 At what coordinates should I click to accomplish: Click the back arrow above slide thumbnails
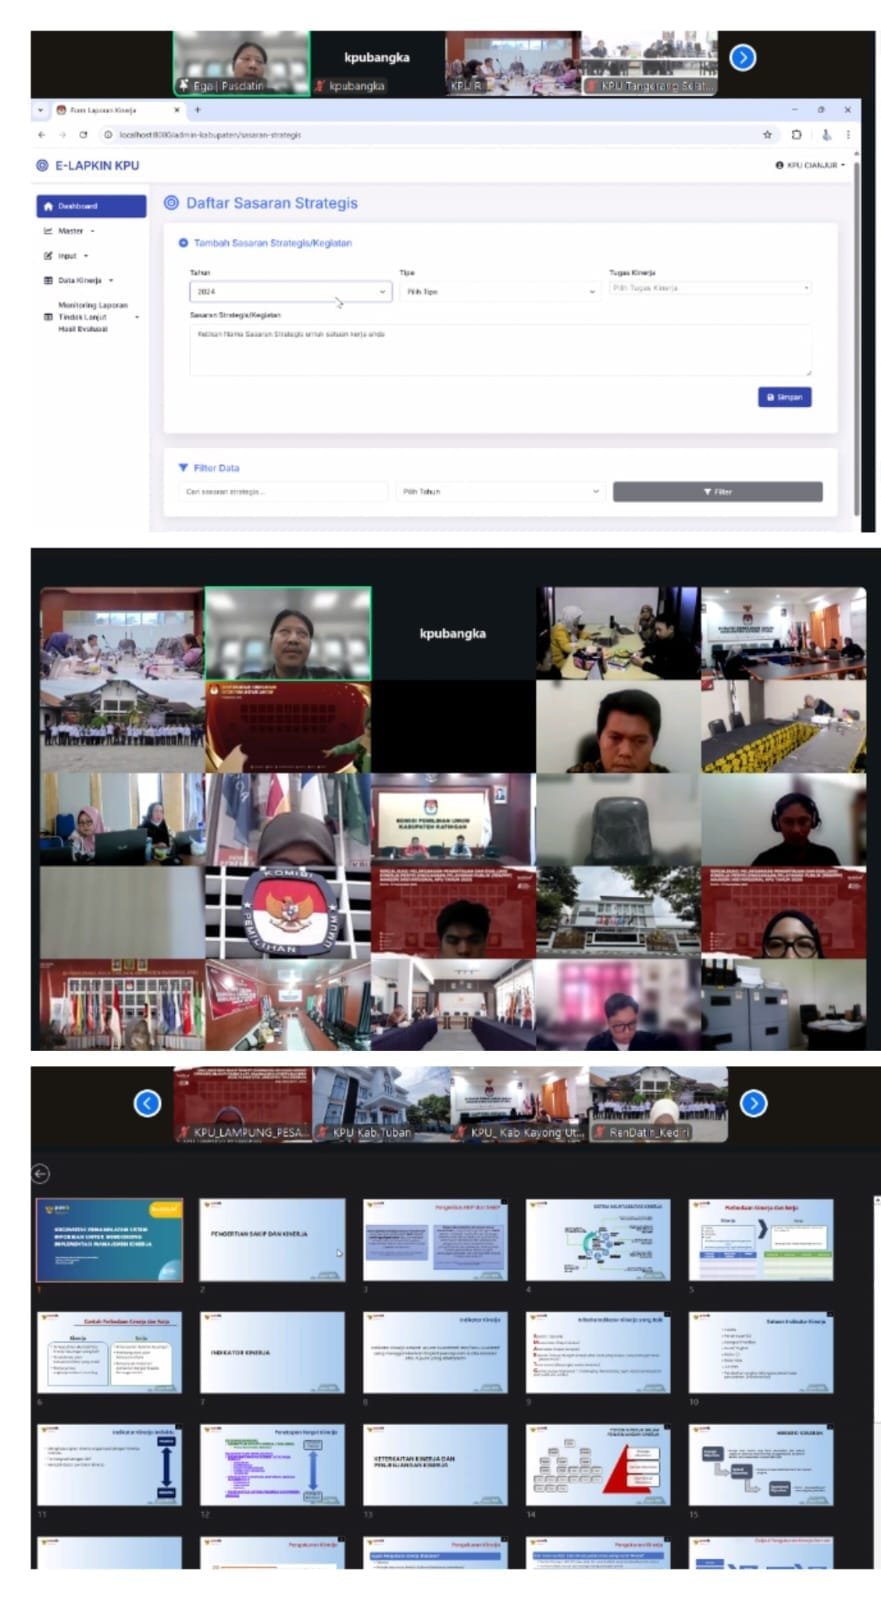[41, 1173]
